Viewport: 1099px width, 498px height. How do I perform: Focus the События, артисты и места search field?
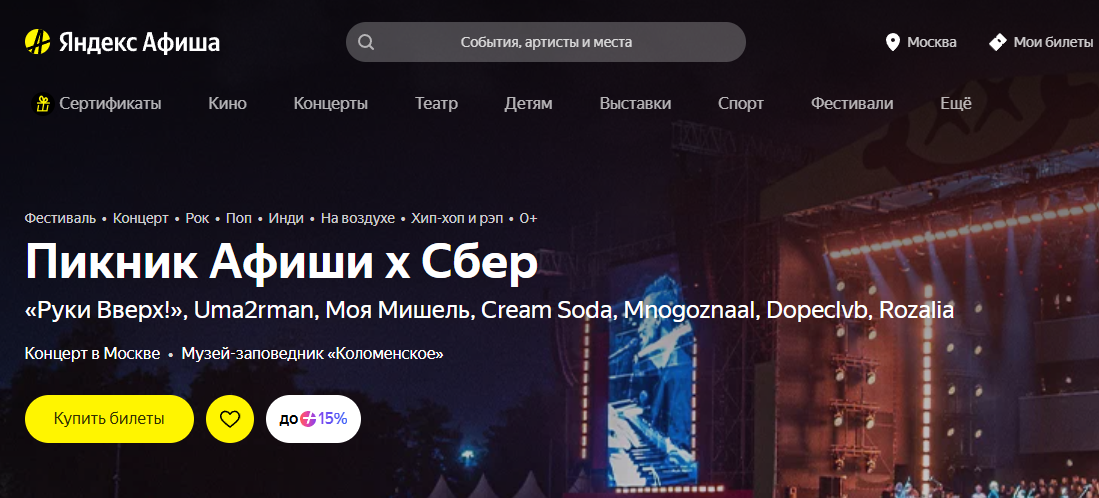coord(546,42)
